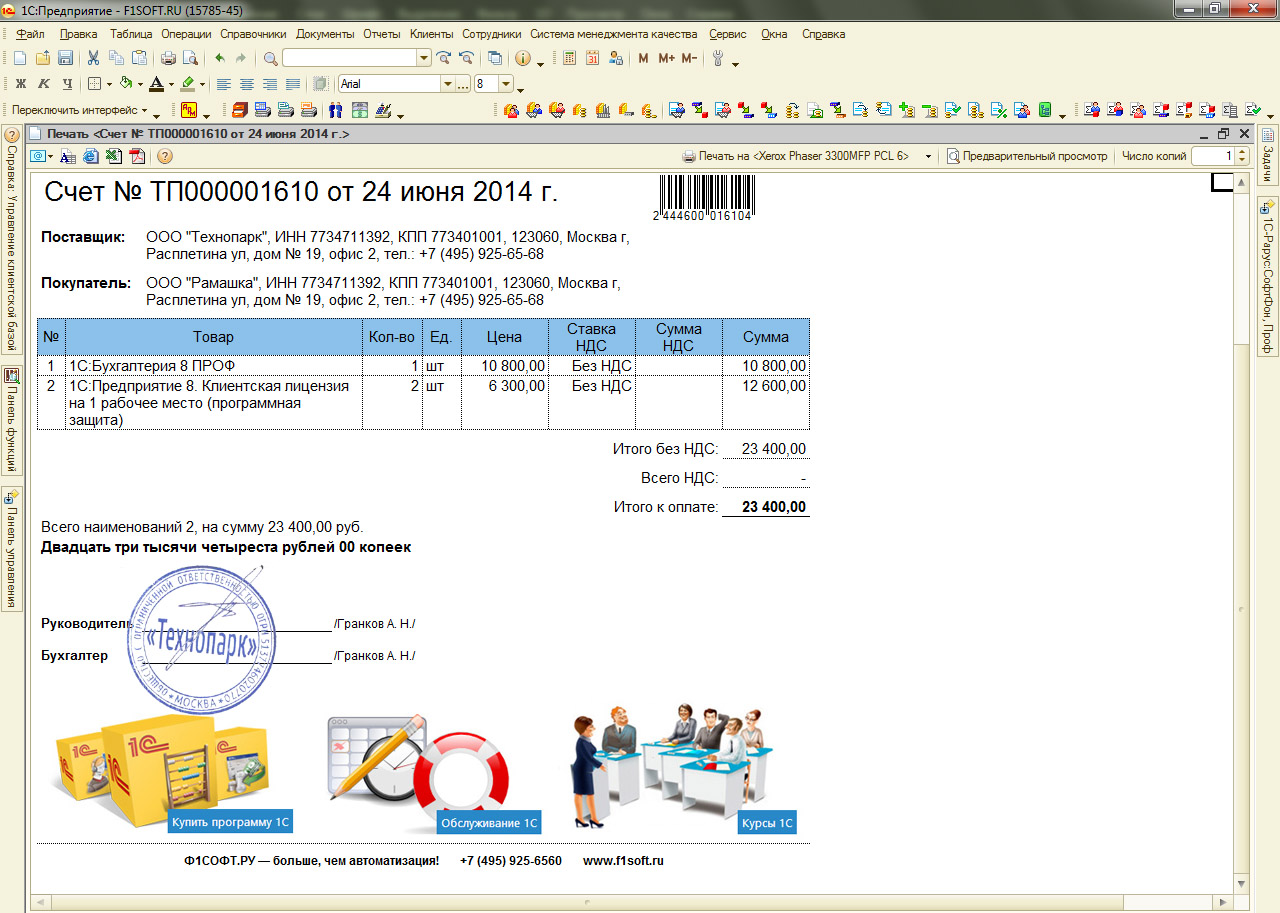Image resolution: width=1280 pixels, height=913 pixels.
Task: Align text left
Action: click(x=223, y=84)
